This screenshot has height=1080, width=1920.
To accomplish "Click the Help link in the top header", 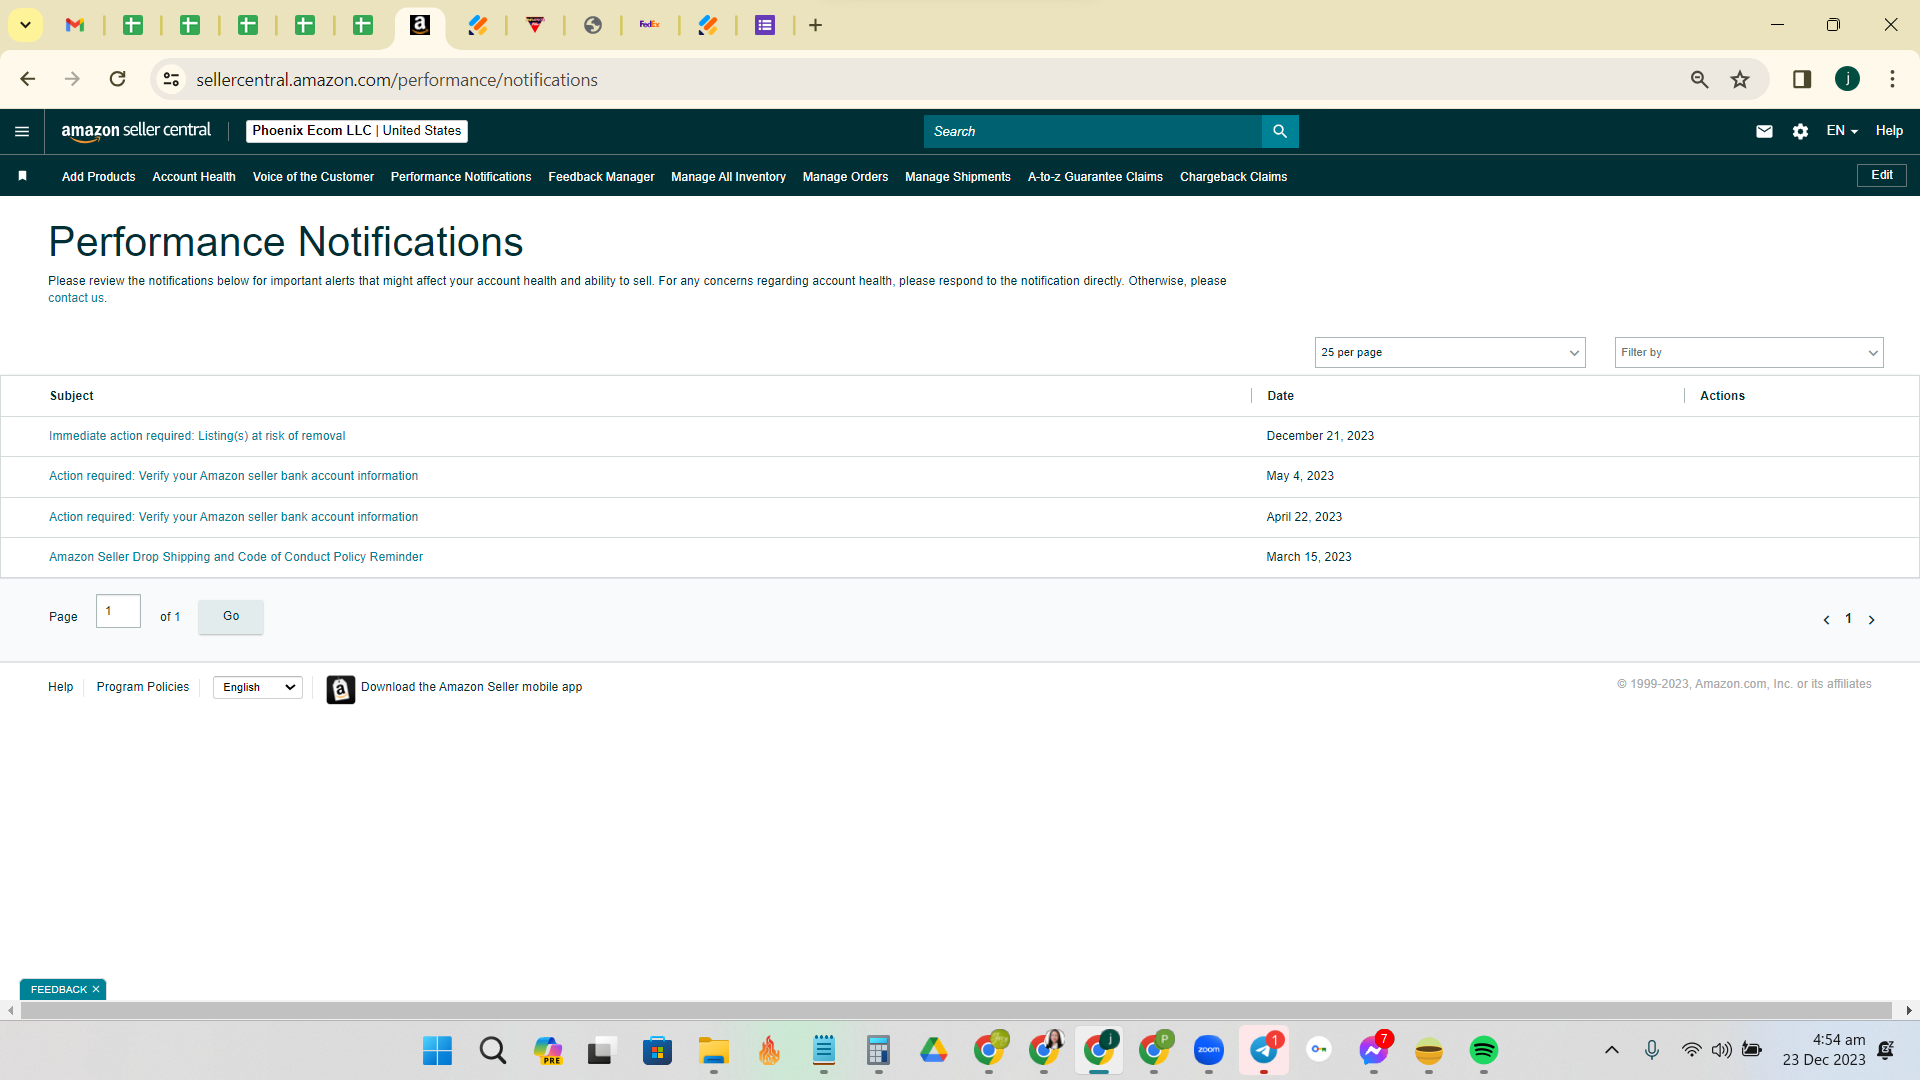I will point(1889,131).
